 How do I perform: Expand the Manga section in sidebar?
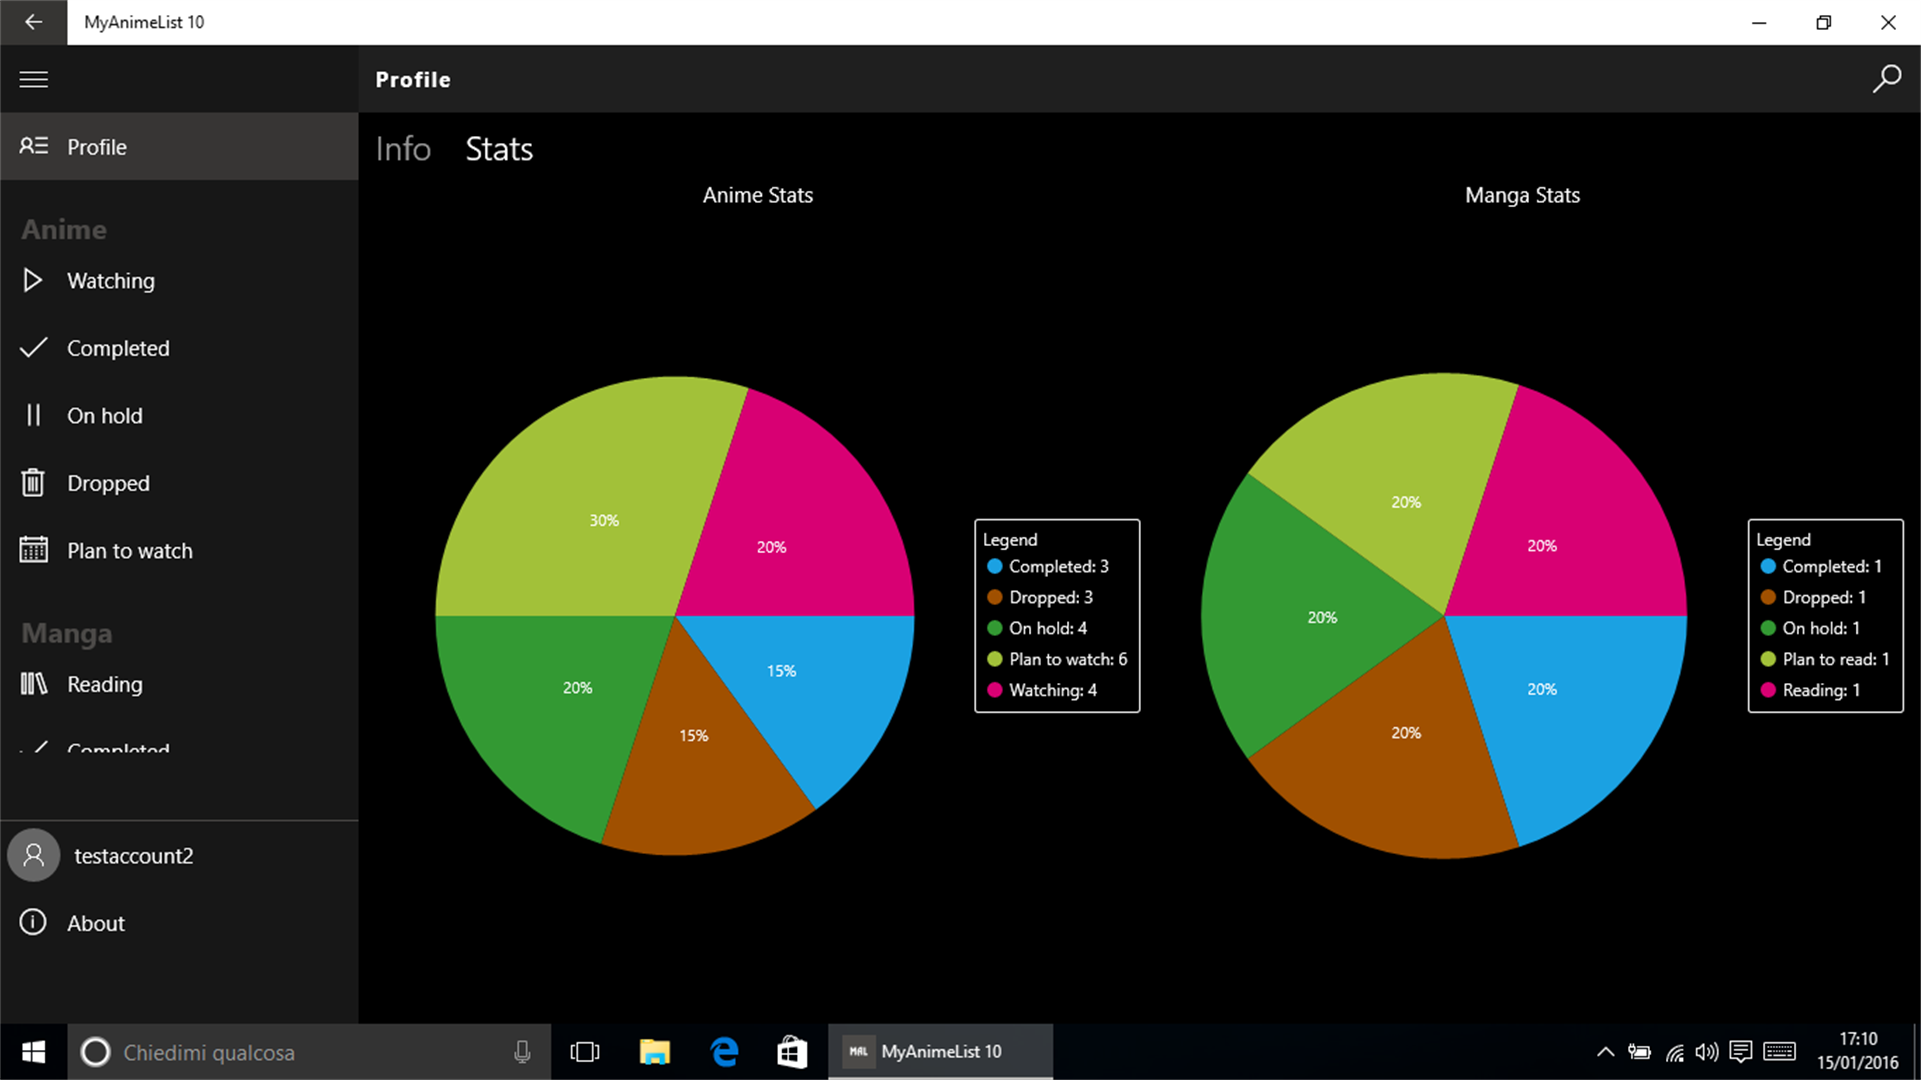[66, 632]
